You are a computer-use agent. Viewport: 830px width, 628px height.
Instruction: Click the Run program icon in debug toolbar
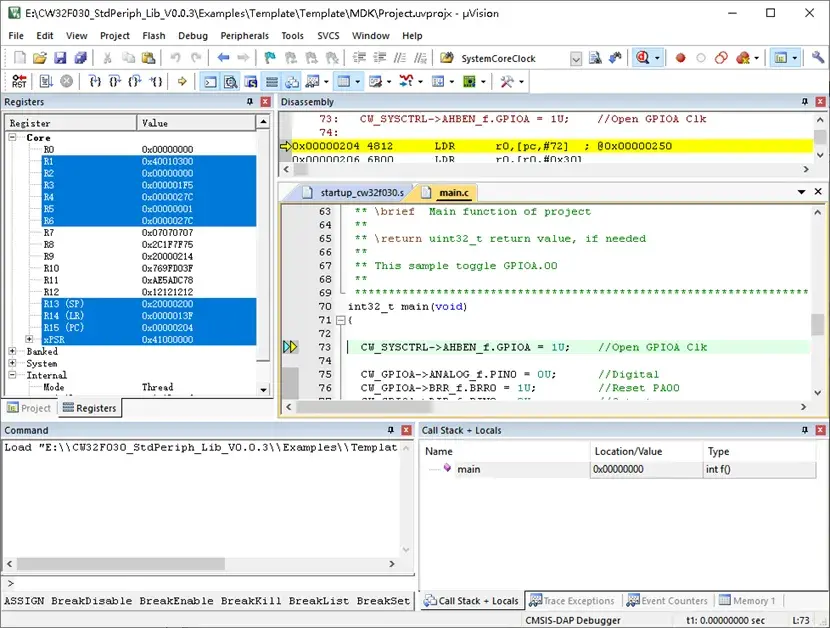44,81
